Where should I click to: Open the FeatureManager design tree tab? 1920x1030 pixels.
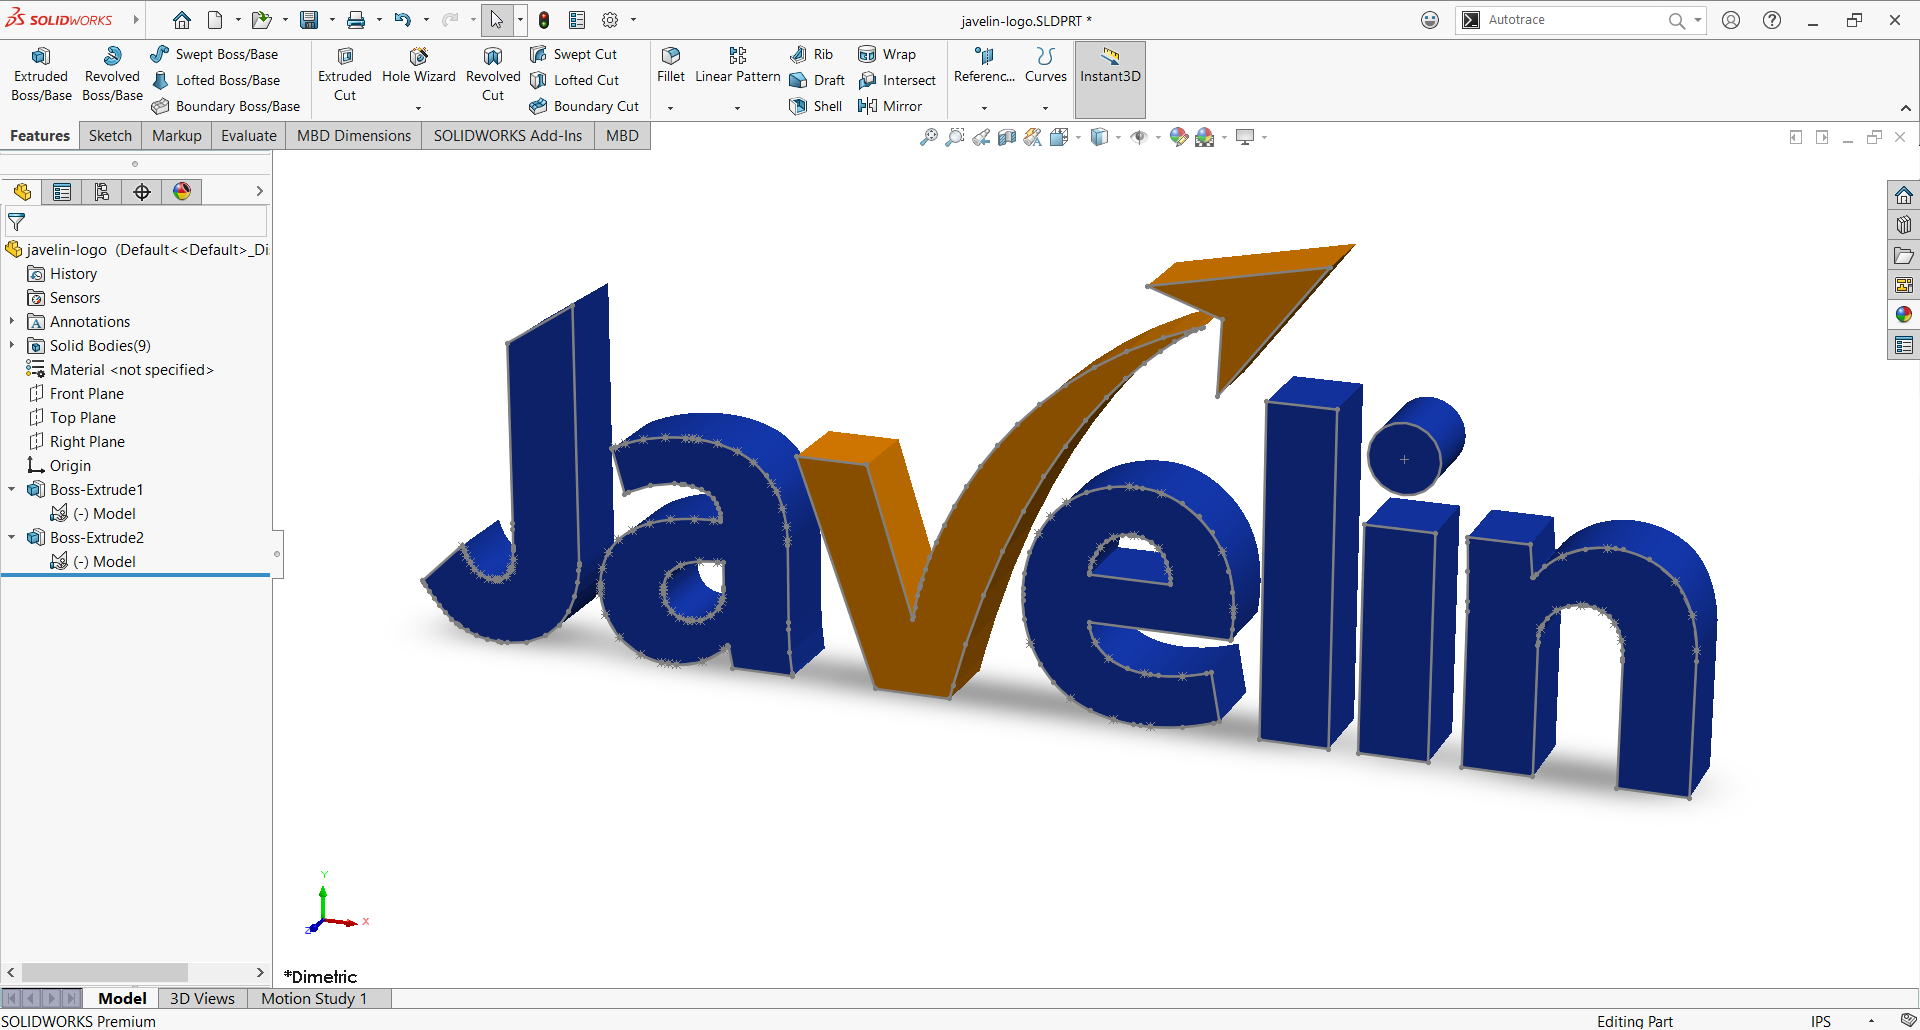tap(22, 192)
